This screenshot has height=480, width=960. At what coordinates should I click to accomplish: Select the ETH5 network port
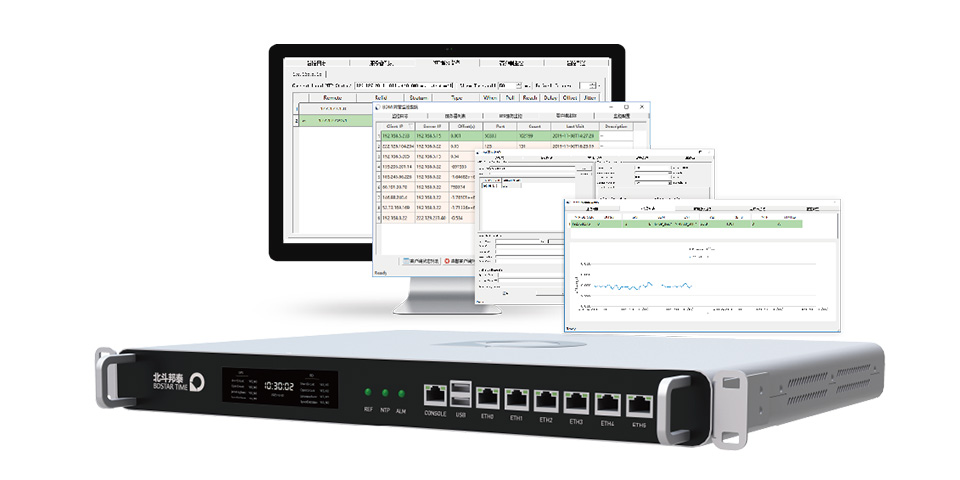coord(637,405)
